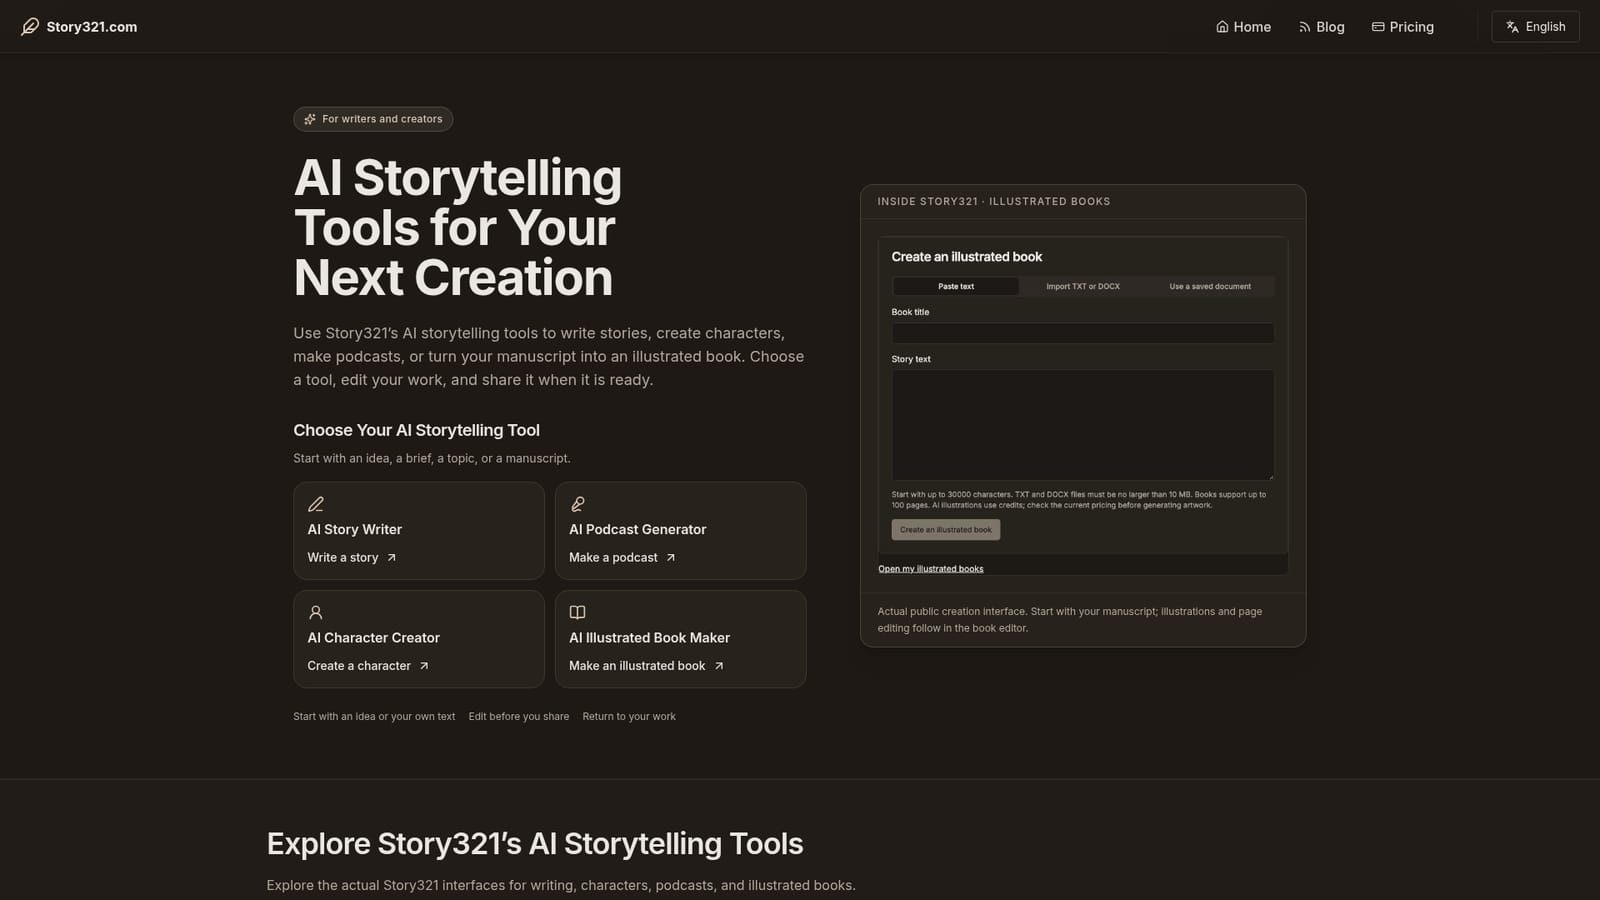Click the For writers and creators badge
1600x900 pixels.
373,119
